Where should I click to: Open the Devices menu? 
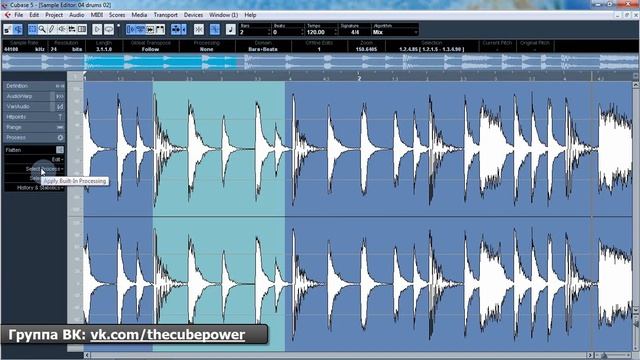[193, 15]
